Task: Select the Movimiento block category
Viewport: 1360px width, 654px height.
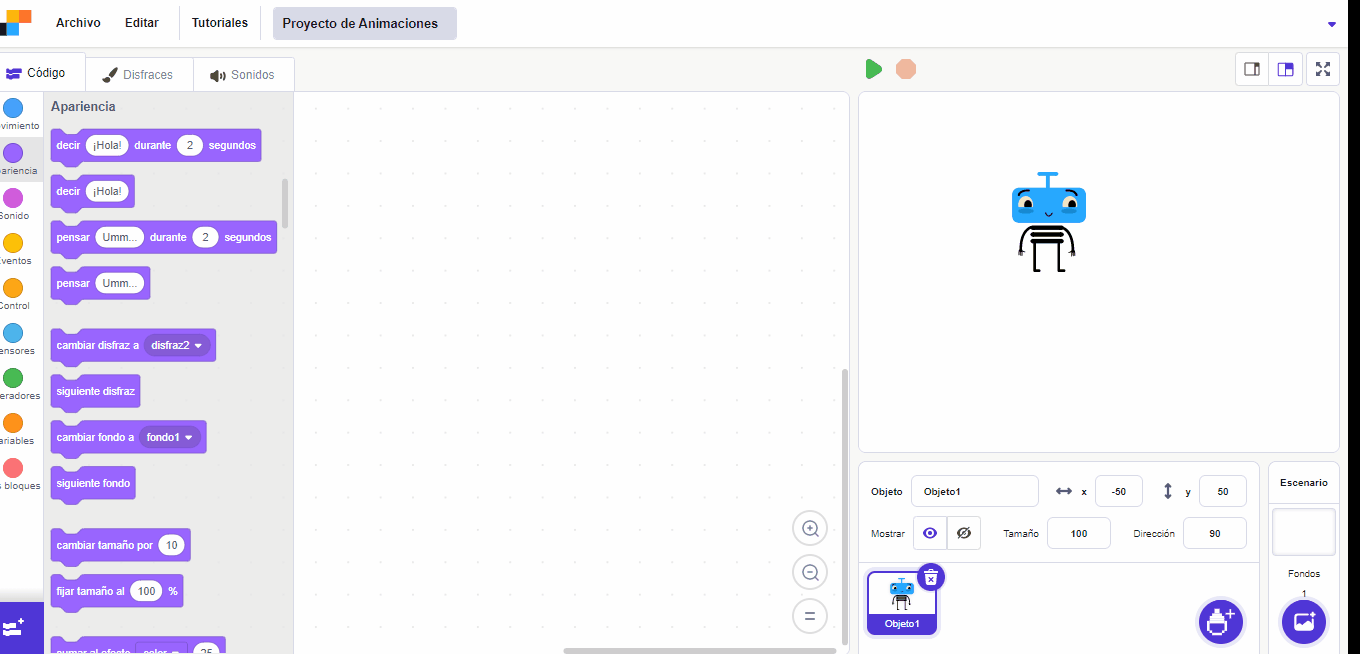Action: tap(19, 115)
